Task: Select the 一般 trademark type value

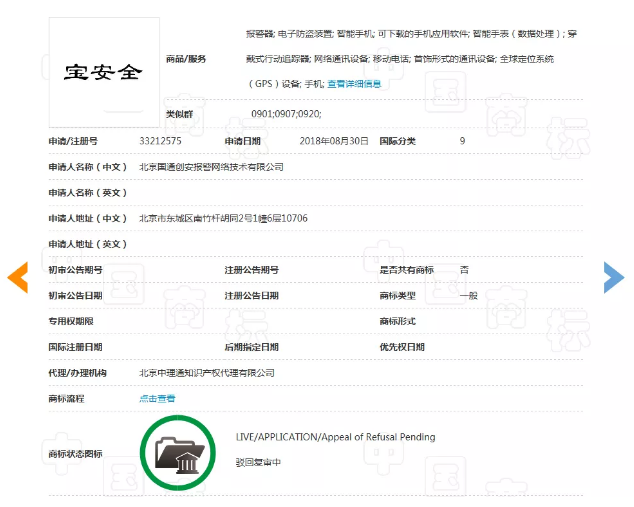Action: pos(469,296)
